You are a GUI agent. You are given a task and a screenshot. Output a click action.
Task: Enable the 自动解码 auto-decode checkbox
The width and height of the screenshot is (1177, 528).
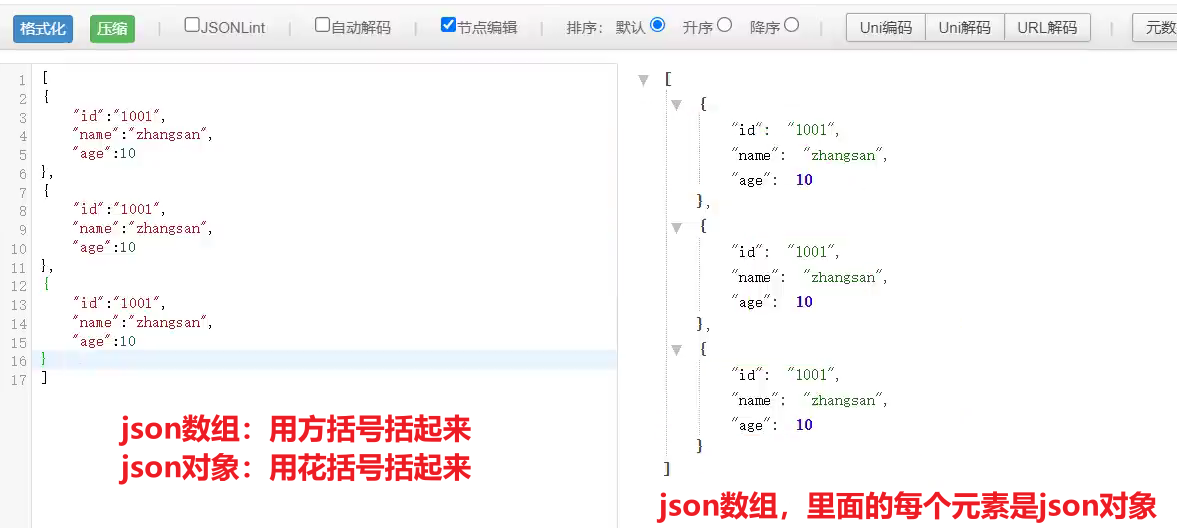[x=322, y=25]
